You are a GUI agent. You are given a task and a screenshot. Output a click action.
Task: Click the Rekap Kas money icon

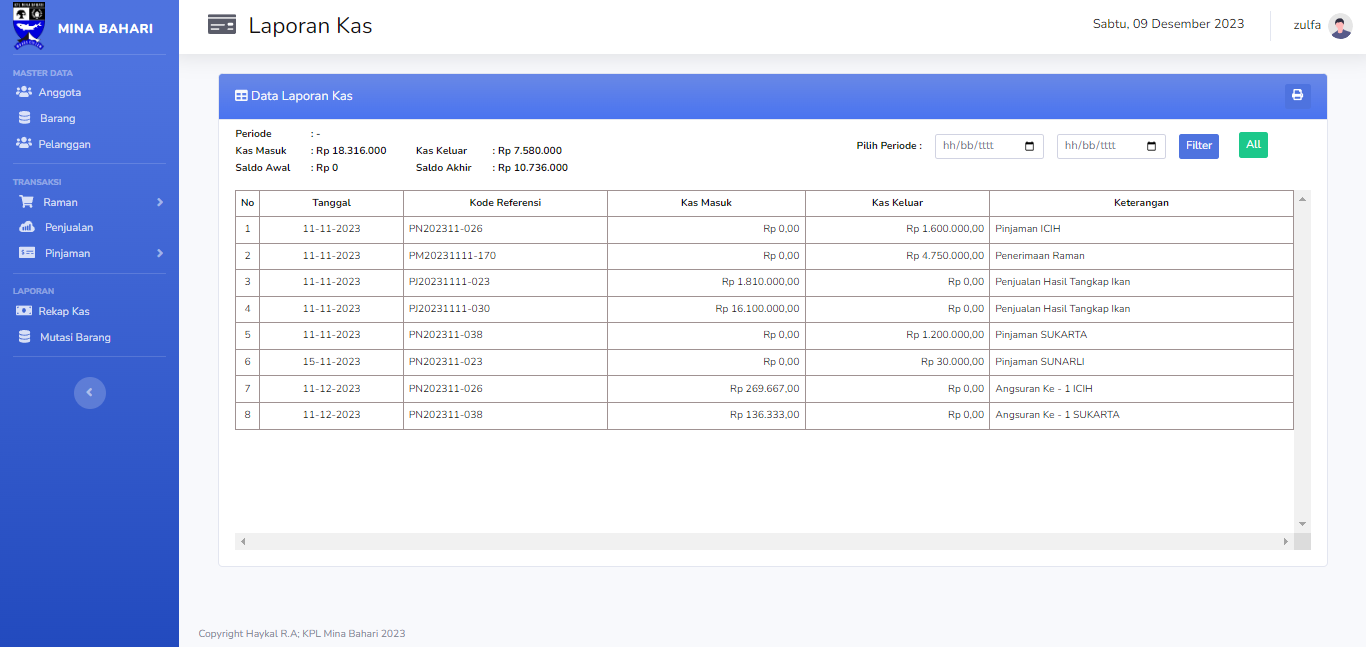click(23, 311)
